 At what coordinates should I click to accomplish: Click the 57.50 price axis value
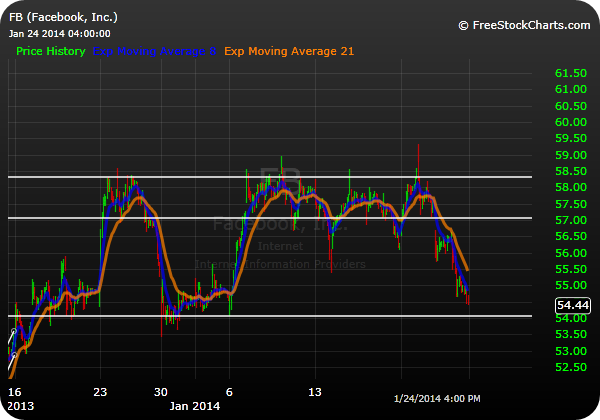tap(571, 204)
